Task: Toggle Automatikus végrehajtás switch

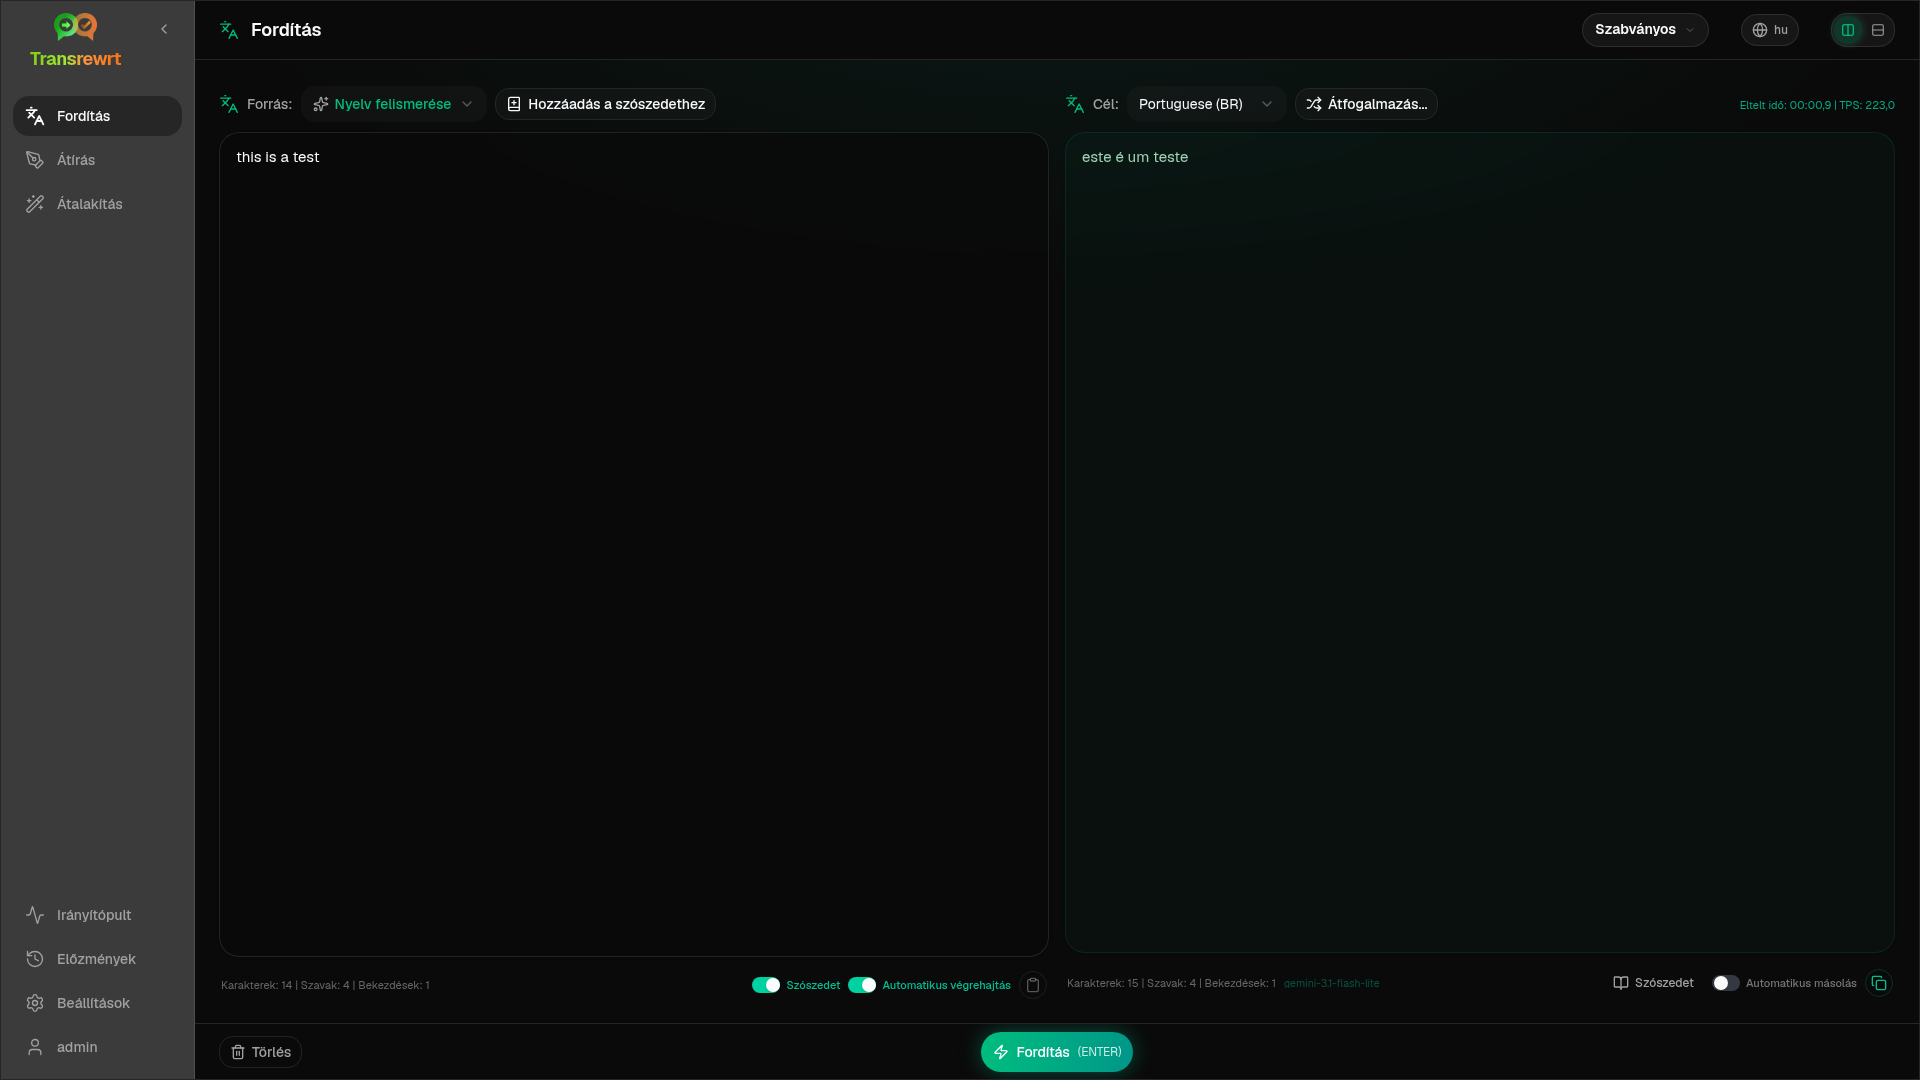Action: coord(862,985)
